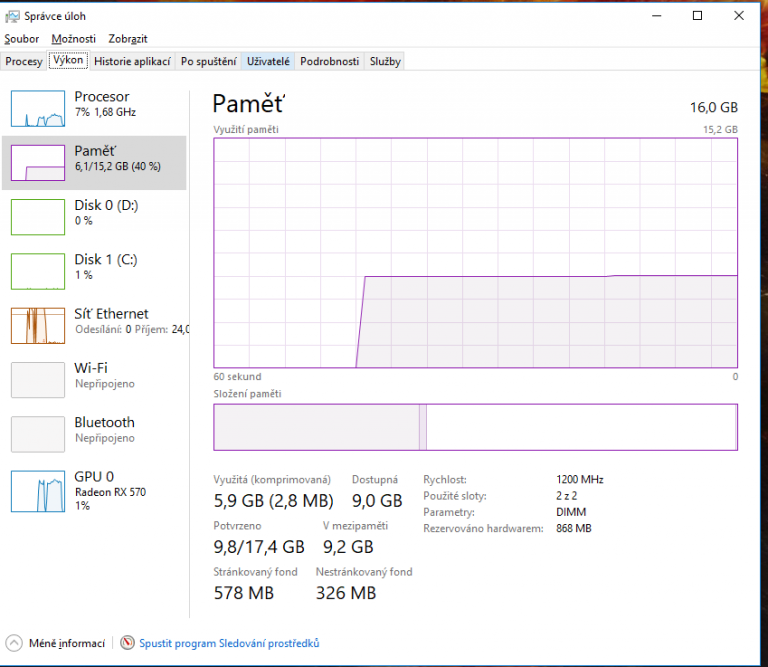The width and height of the screenshot is (768, 667).
Task: Switch to the Procesy tab
Action: pos(24,61)
